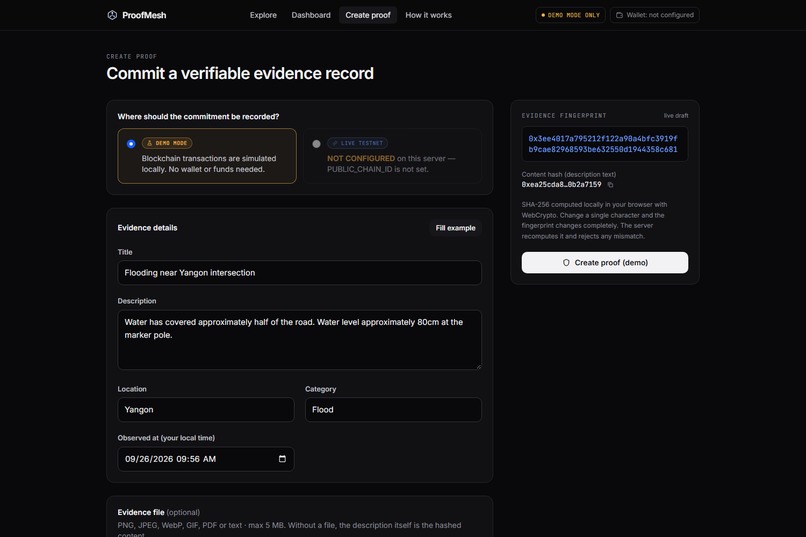
Task: Open the How it works page
Action: click(x=428, y=15)
